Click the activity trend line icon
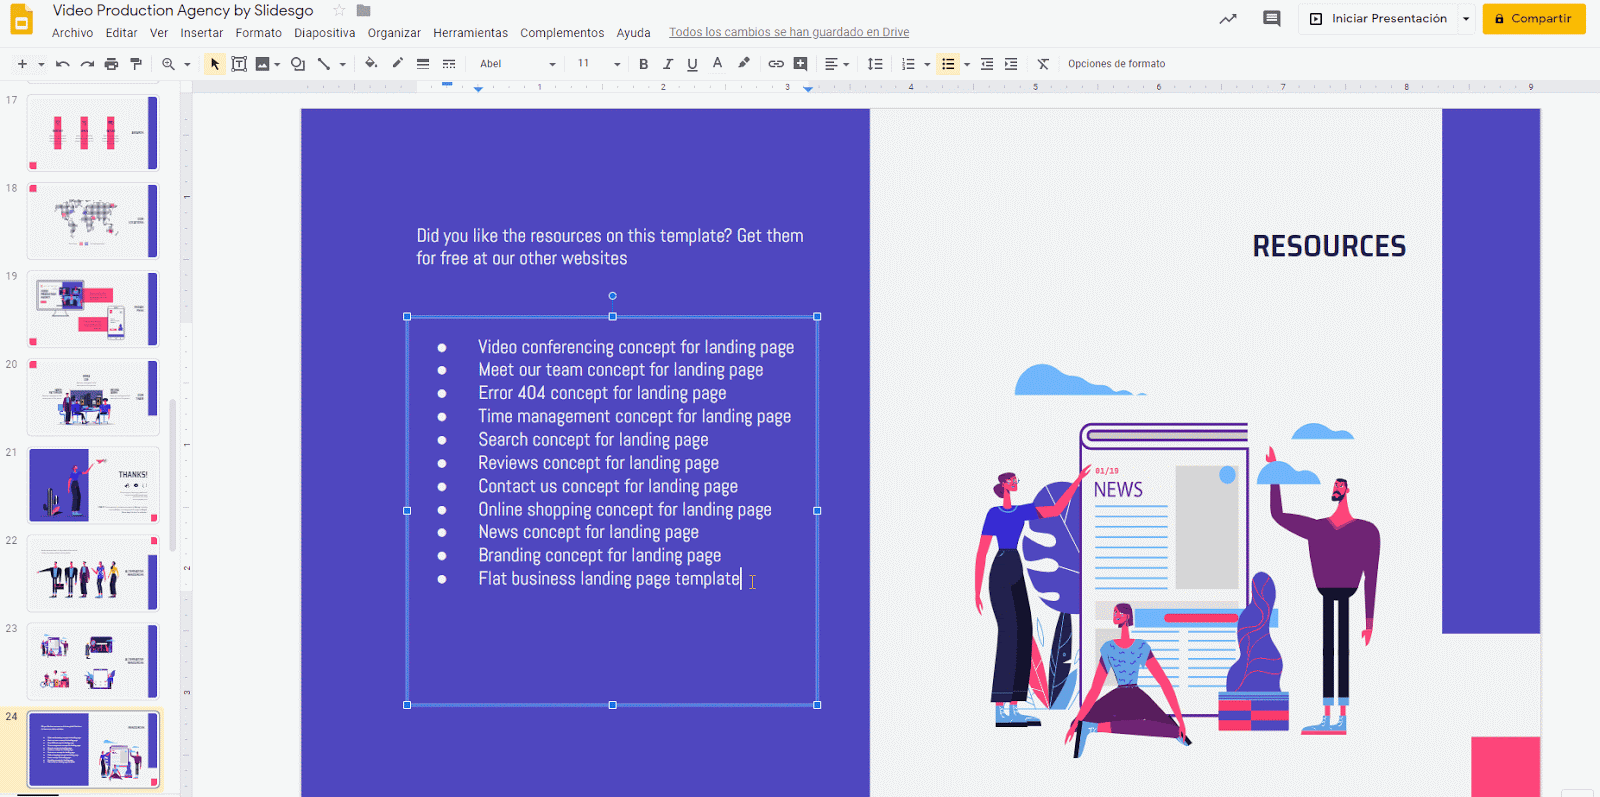1600x797 pixels. [1228, 19]
